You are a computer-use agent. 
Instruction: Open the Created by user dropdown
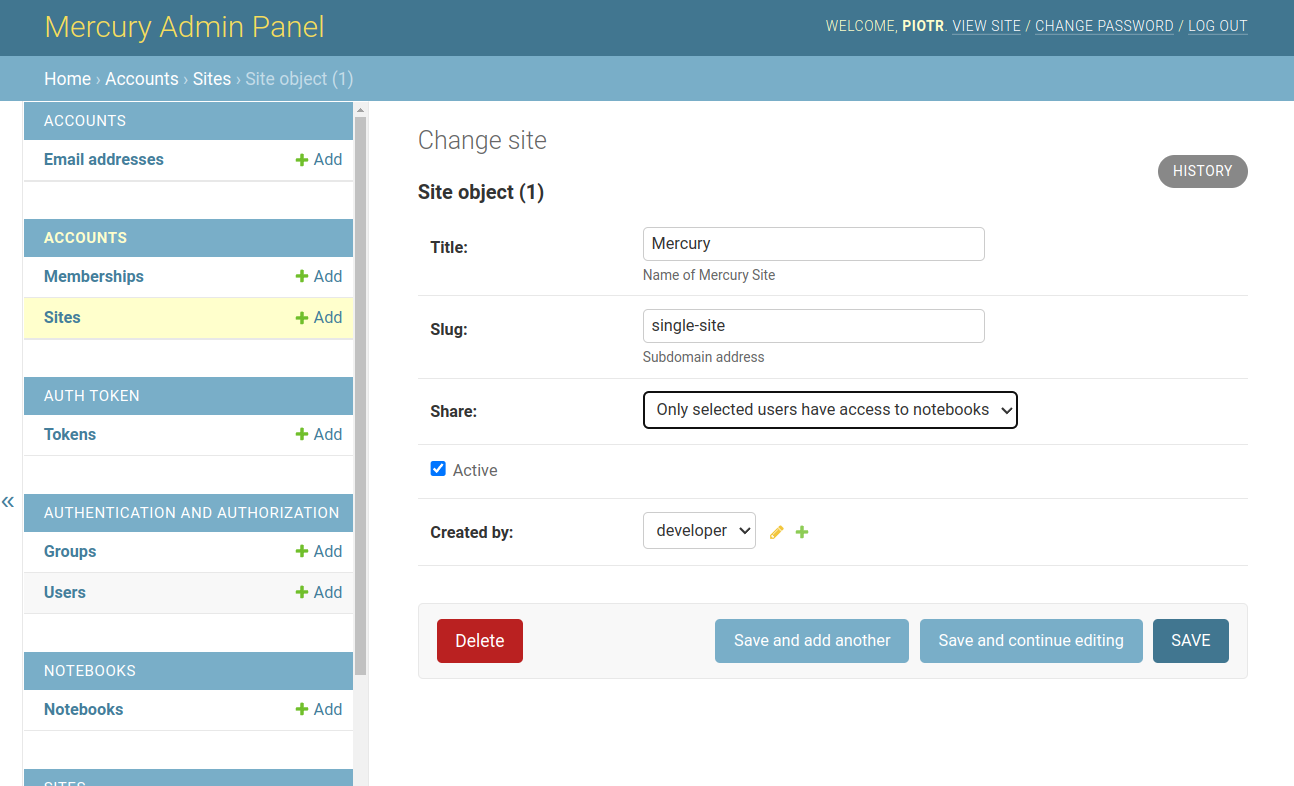pyautogui.click(x=699, y=530)
